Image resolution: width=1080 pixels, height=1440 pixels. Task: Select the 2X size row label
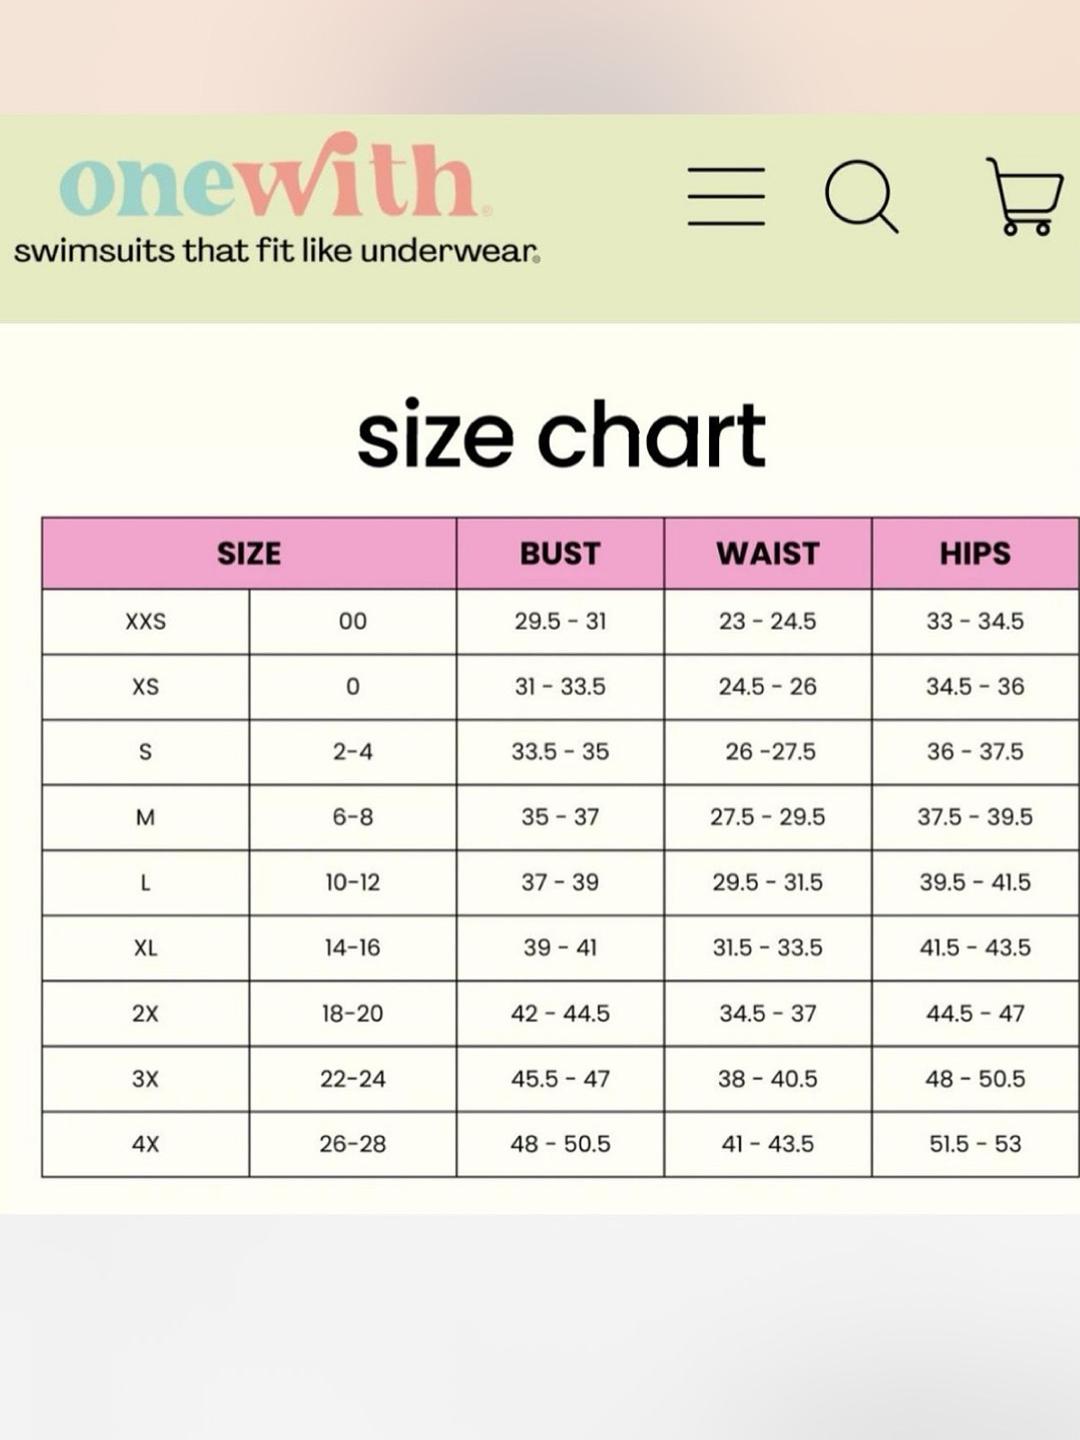(x=146, y=1013)
